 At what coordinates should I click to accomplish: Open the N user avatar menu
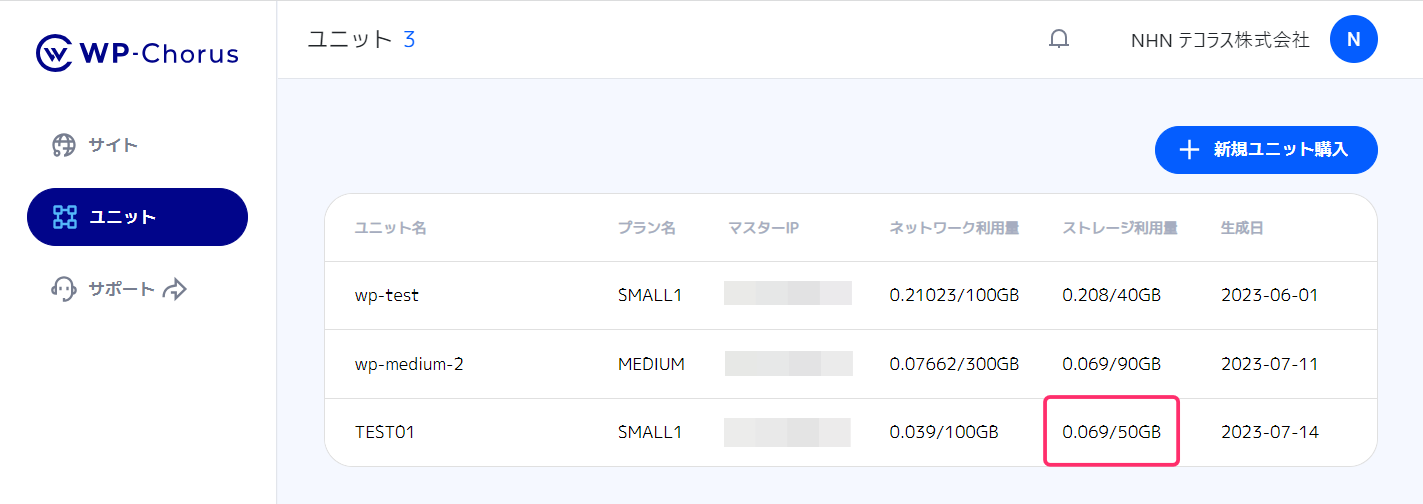click(x=1353, y=40)
